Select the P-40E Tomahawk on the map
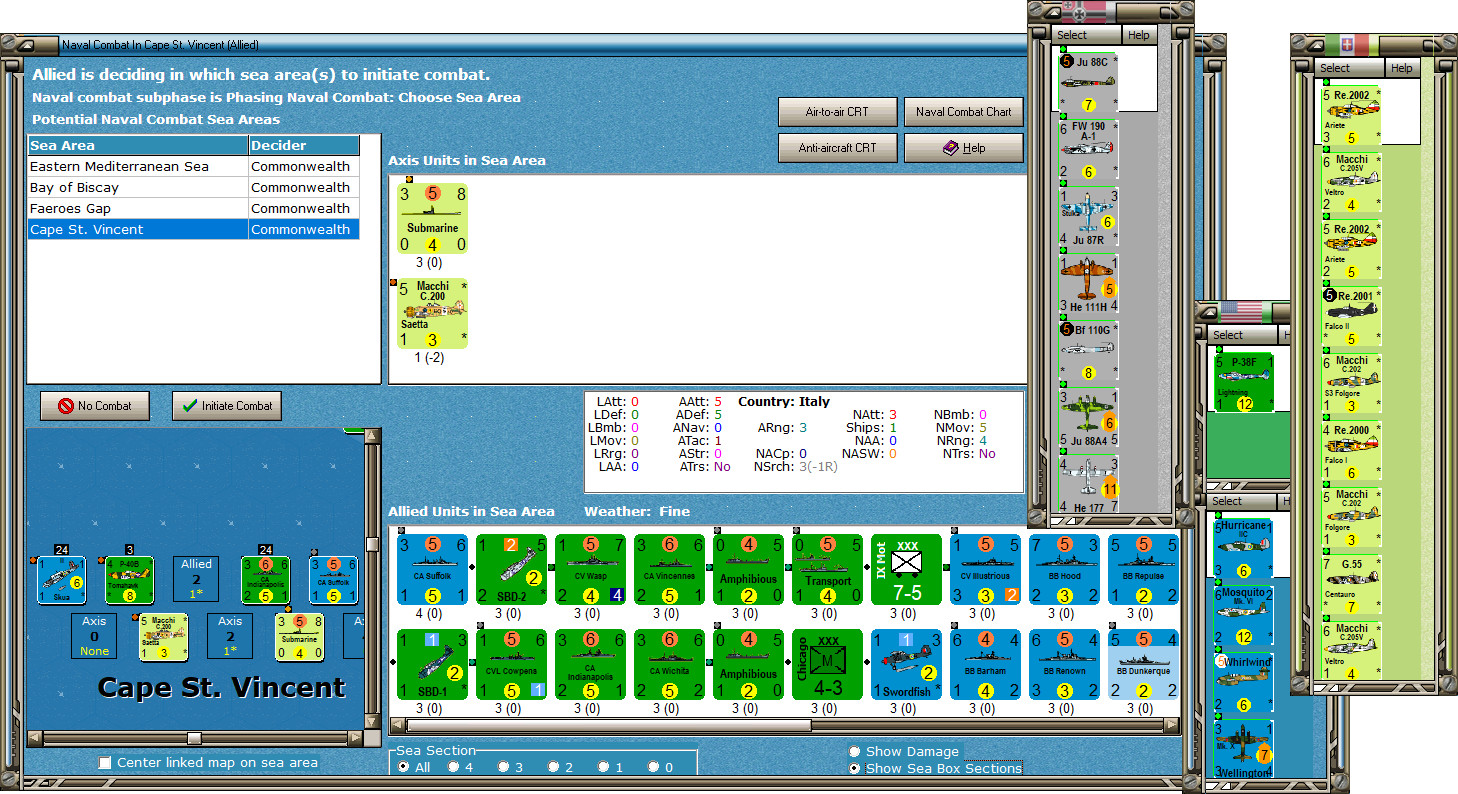The width and height of the screenshot is (1458, 794). click(x=130, y=581)
